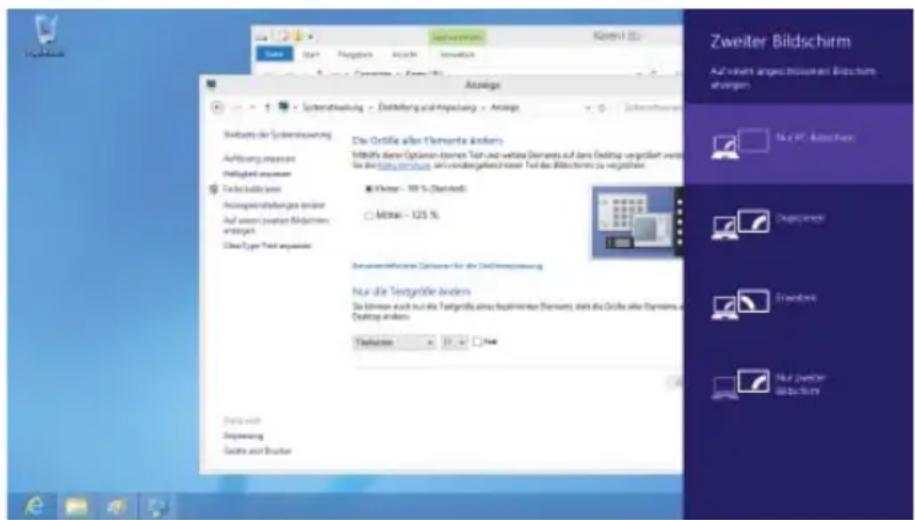Open 'Helligkeit anpassen' sidebar link
915x520 pixels.
tap(257, 174)
